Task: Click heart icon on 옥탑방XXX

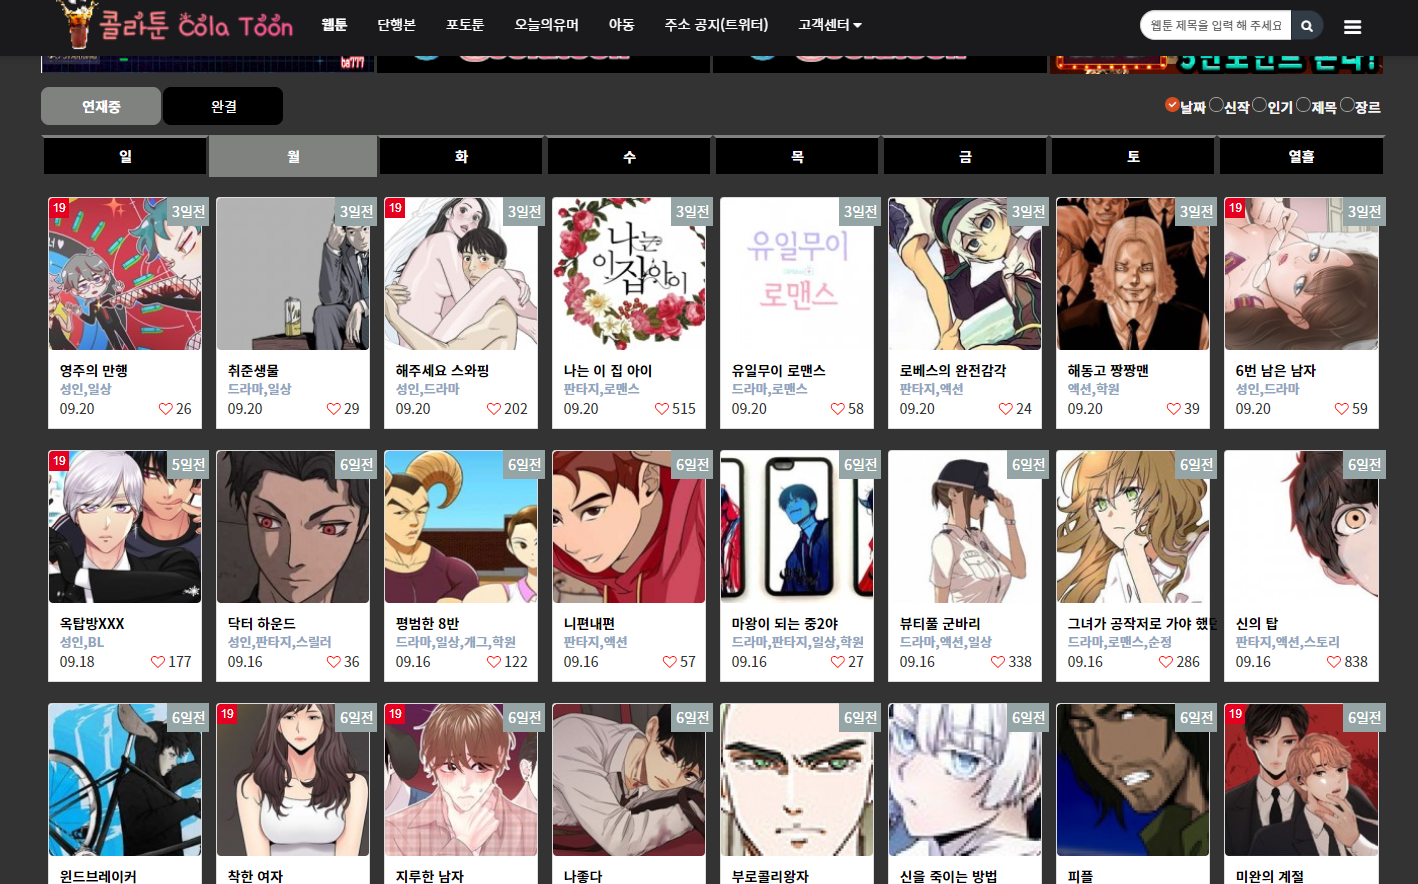Action: click(158, 662)
